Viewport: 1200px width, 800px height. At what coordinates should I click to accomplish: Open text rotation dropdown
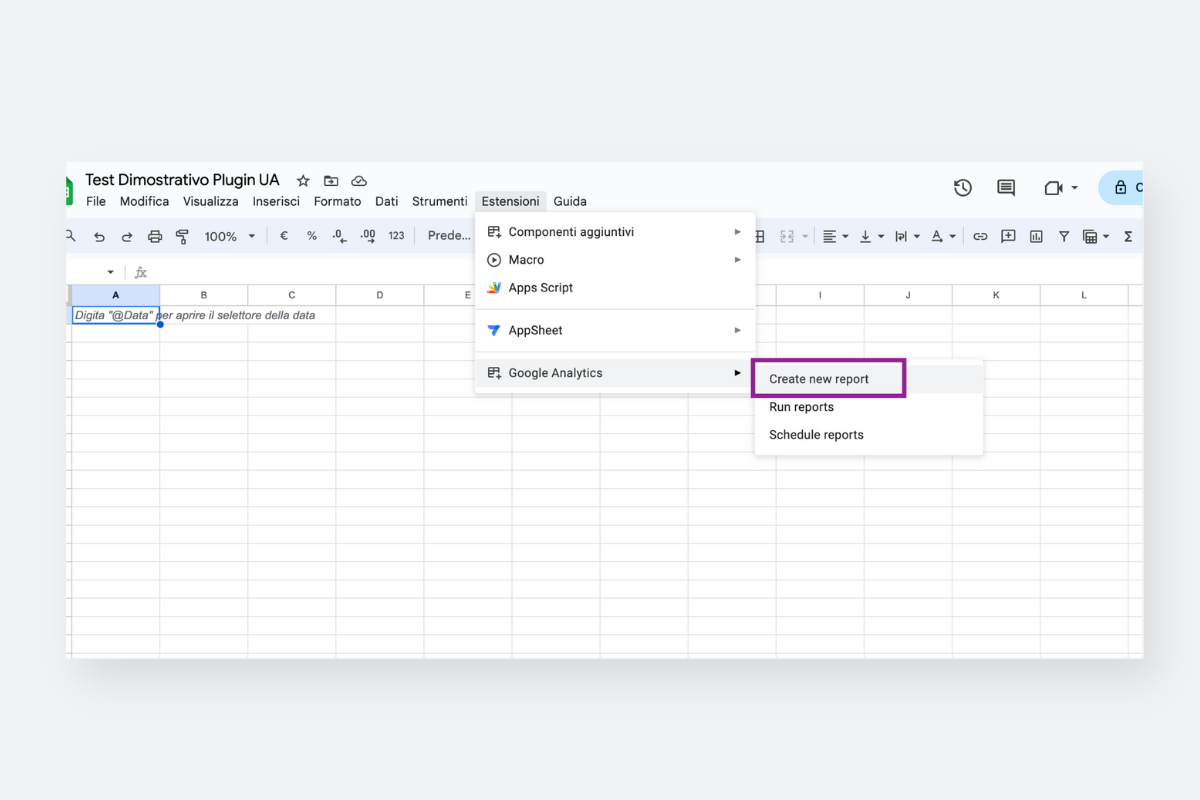pyautogui.click(x=944, y=237)
